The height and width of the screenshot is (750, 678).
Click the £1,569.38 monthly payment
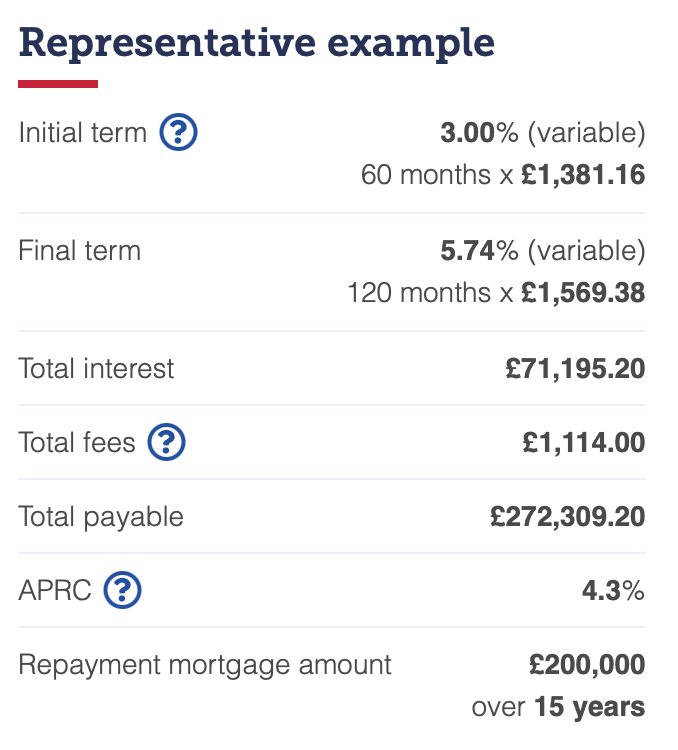coord(583,293)
